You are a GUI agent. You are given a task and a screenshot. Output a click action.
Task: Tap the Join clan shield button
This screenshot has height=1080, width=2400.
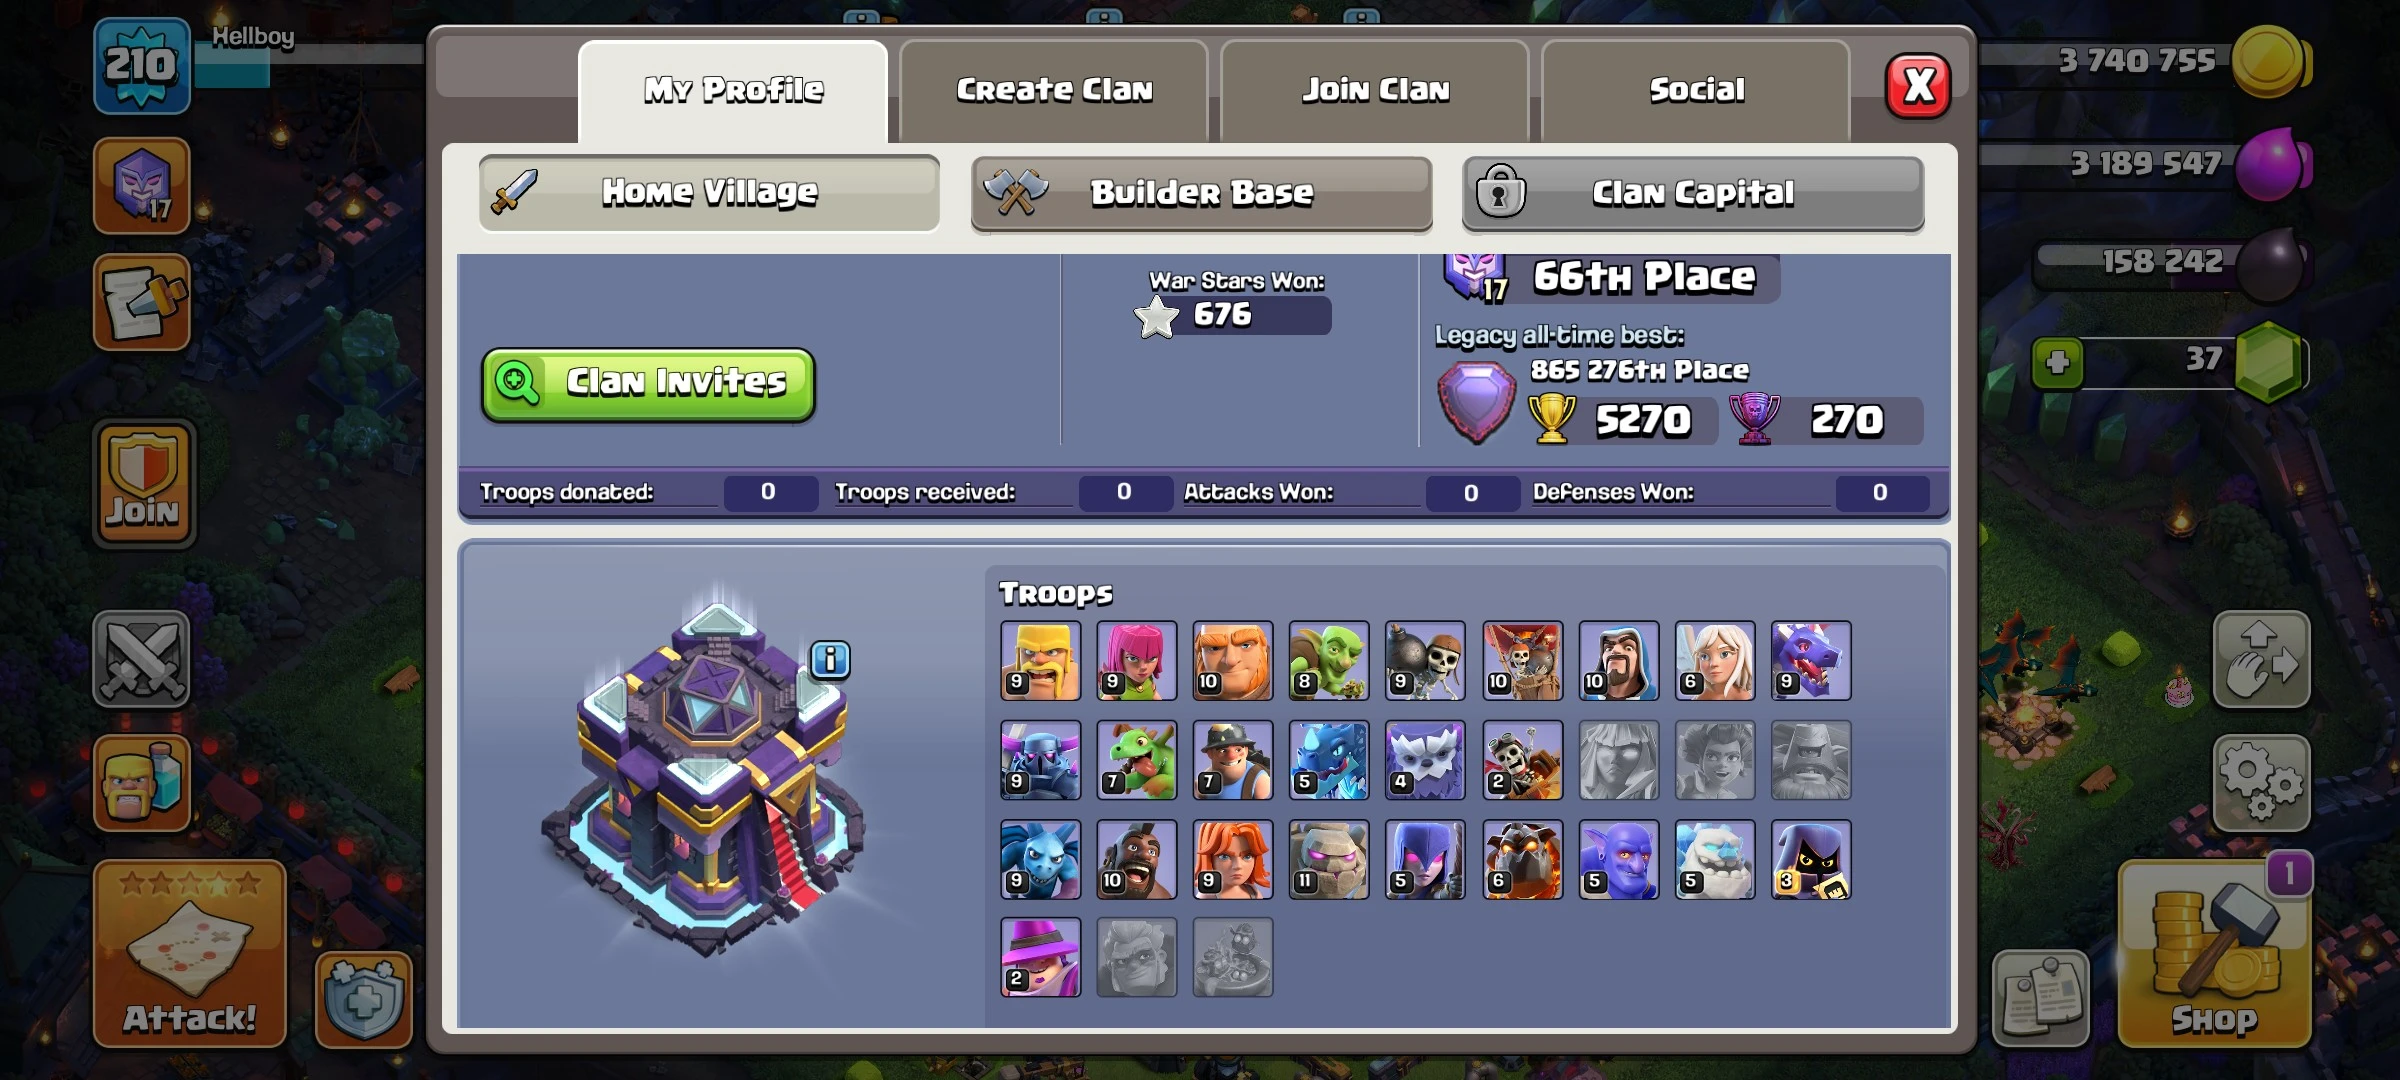[143, 483]
